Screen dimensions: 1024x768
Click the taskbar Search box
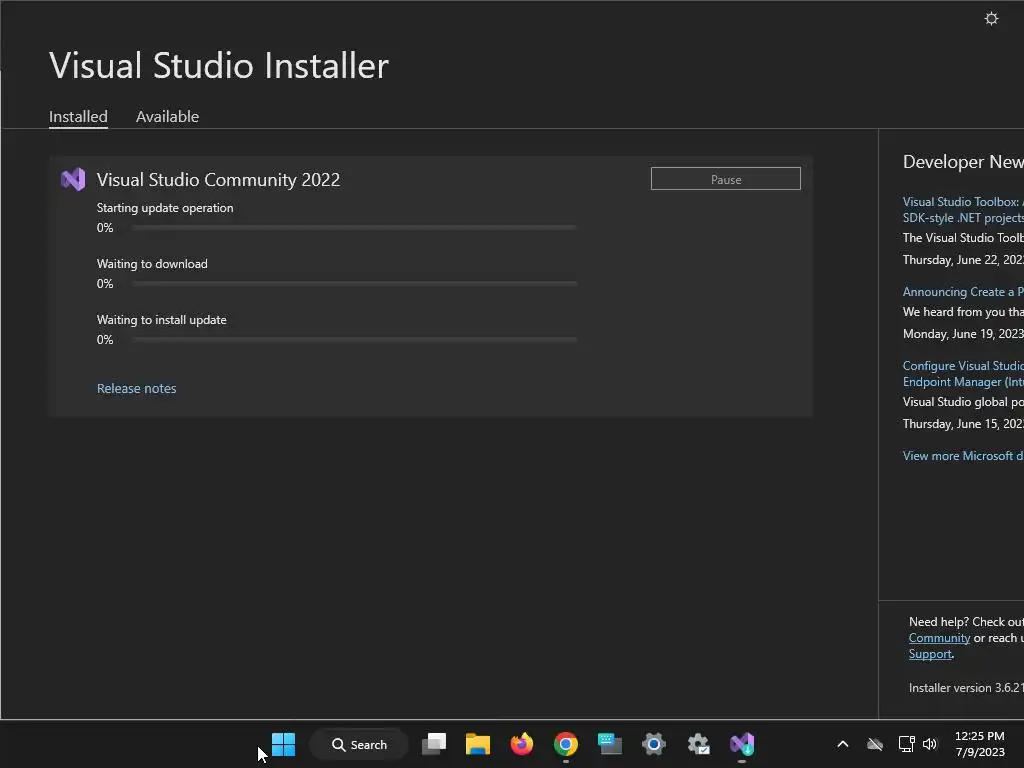(359, 744)
